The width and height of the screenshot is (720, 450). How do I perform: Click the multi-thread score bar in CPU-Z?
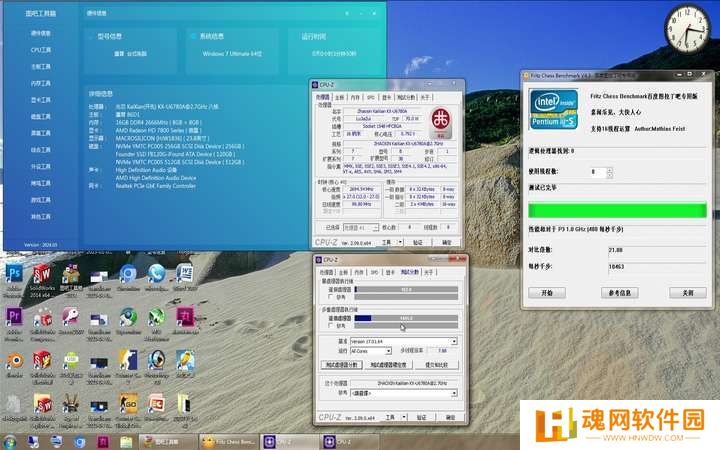(406, 318)
